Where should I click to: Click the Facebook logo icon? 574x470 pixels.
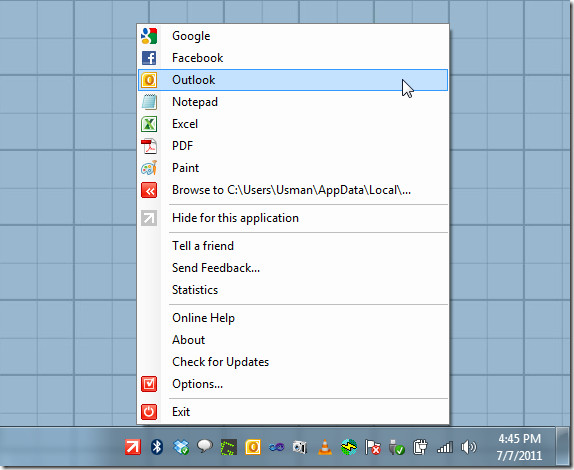149,58
